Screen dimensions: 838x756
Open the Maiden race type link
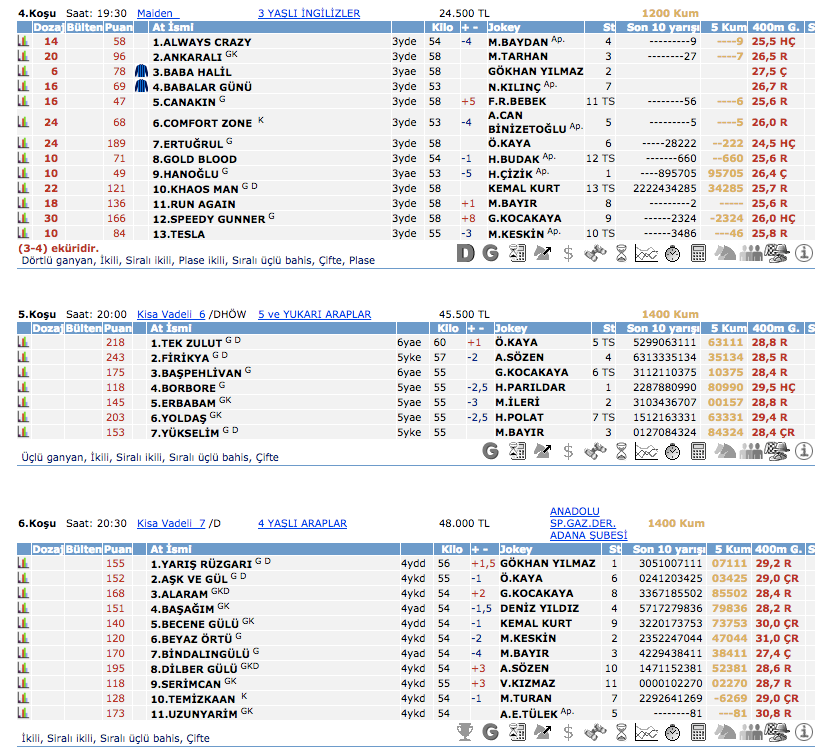point(168,13)
